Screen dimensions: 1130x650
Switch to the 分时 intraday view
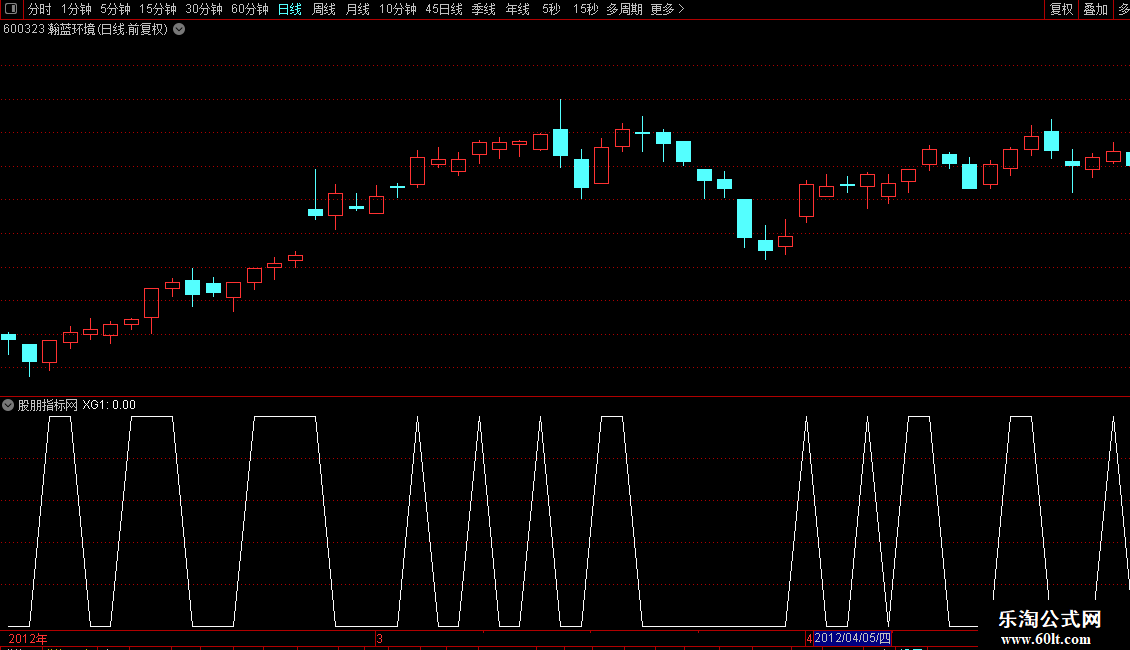pyautogui.click(x=40, y=9)
